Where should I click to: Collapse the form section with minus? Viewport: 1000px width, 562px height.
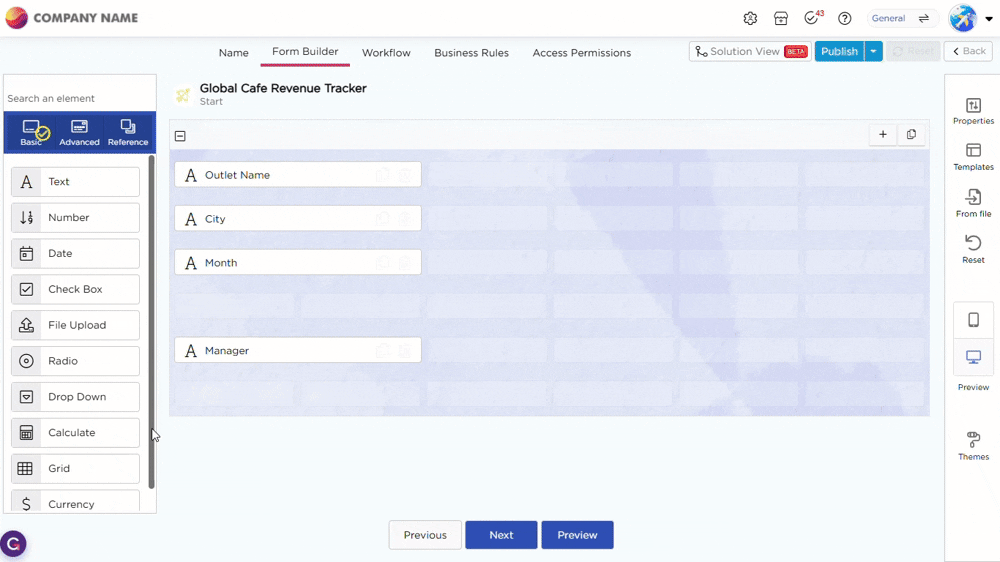click(x=180, y=136)
